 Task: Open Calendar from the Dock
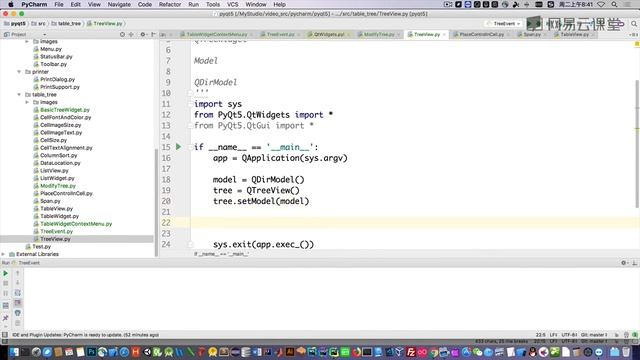coord(69,352)
